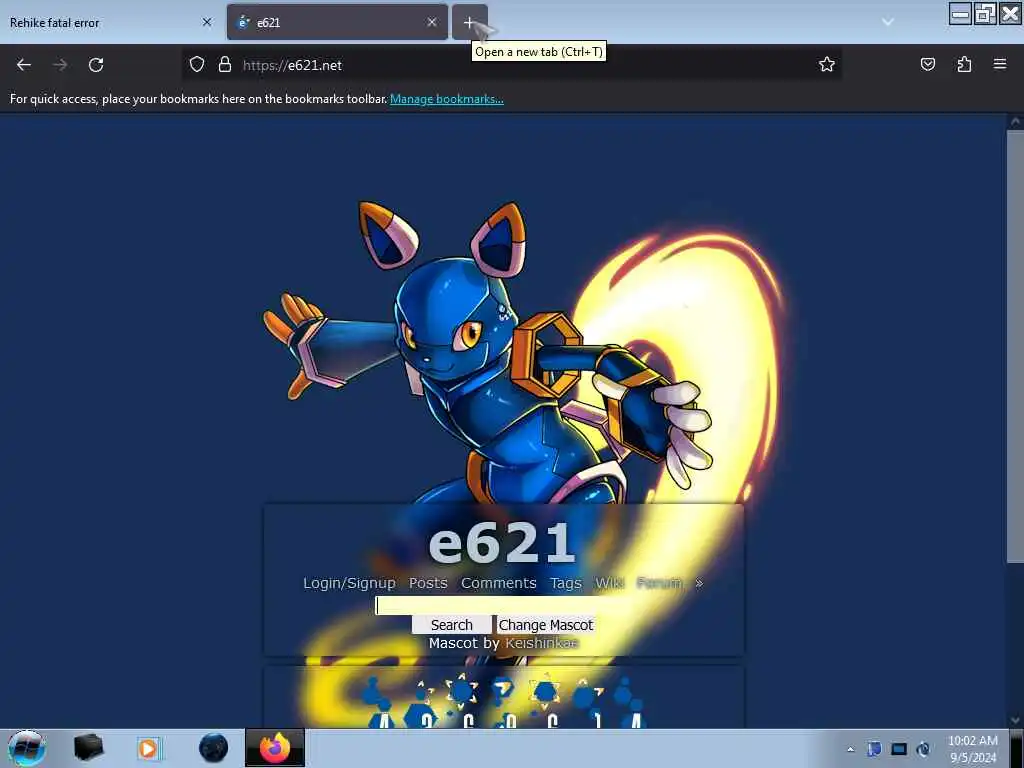Reload the current page
This screenshot has height=768, width=1024.
[x=96, y=65]
